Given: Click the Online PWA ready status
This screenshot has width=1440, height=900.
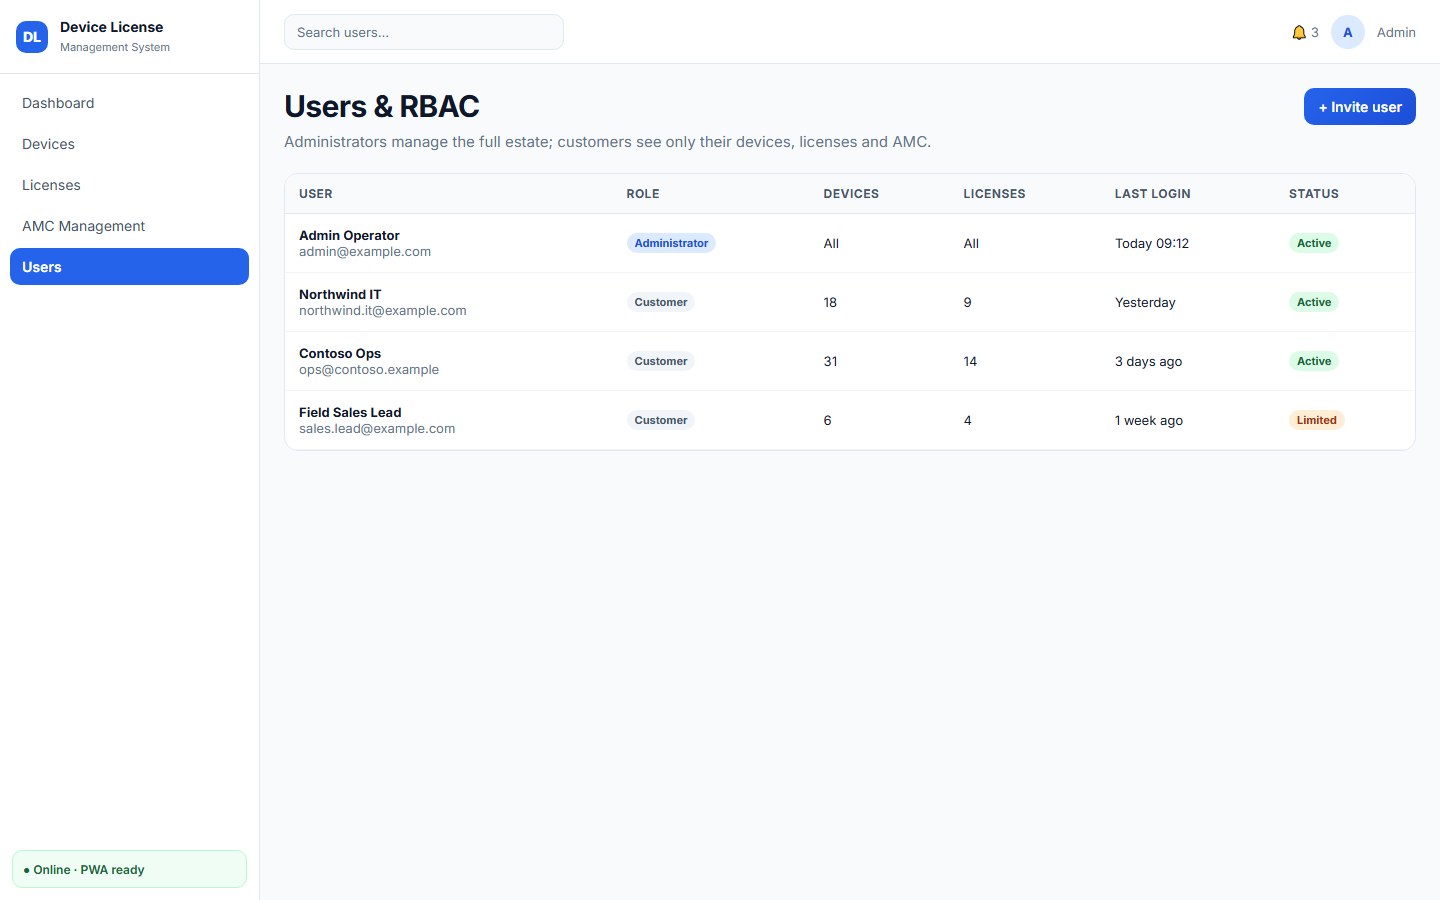Looking at the screenshot, I should 129,869.
